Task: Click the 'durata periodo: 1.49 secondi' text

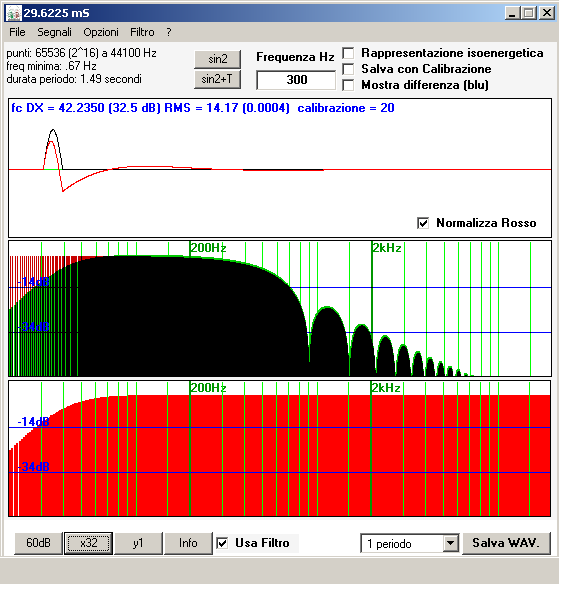Action: tap(74, 79)
